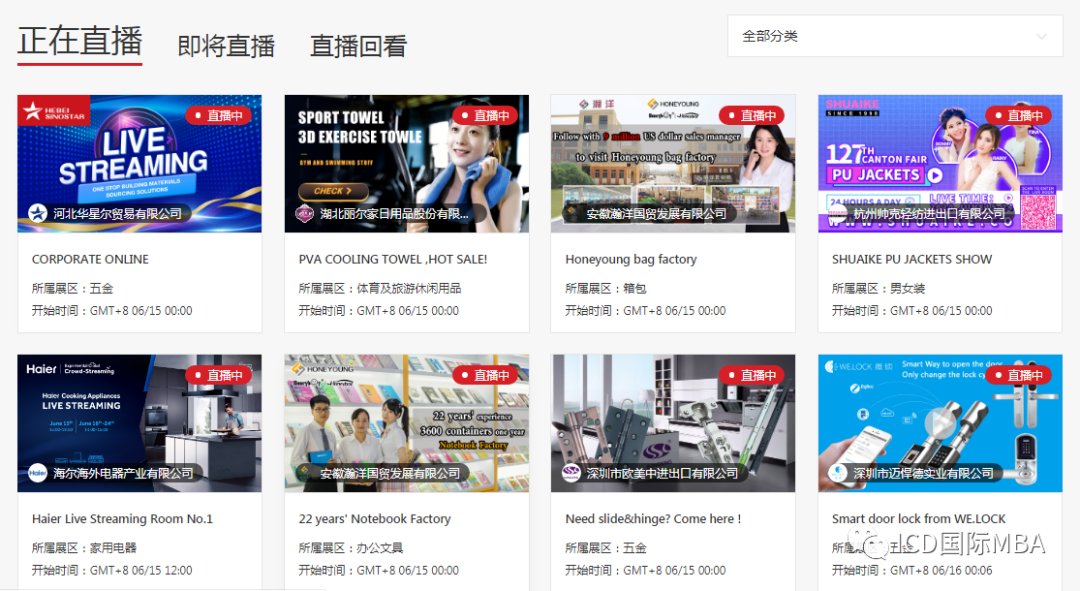The height and width of the screenshot is (591, 1080).
Task: Click the start time under SHUAIKE PU JACKETS SHOW
Action: coord(912,311)
